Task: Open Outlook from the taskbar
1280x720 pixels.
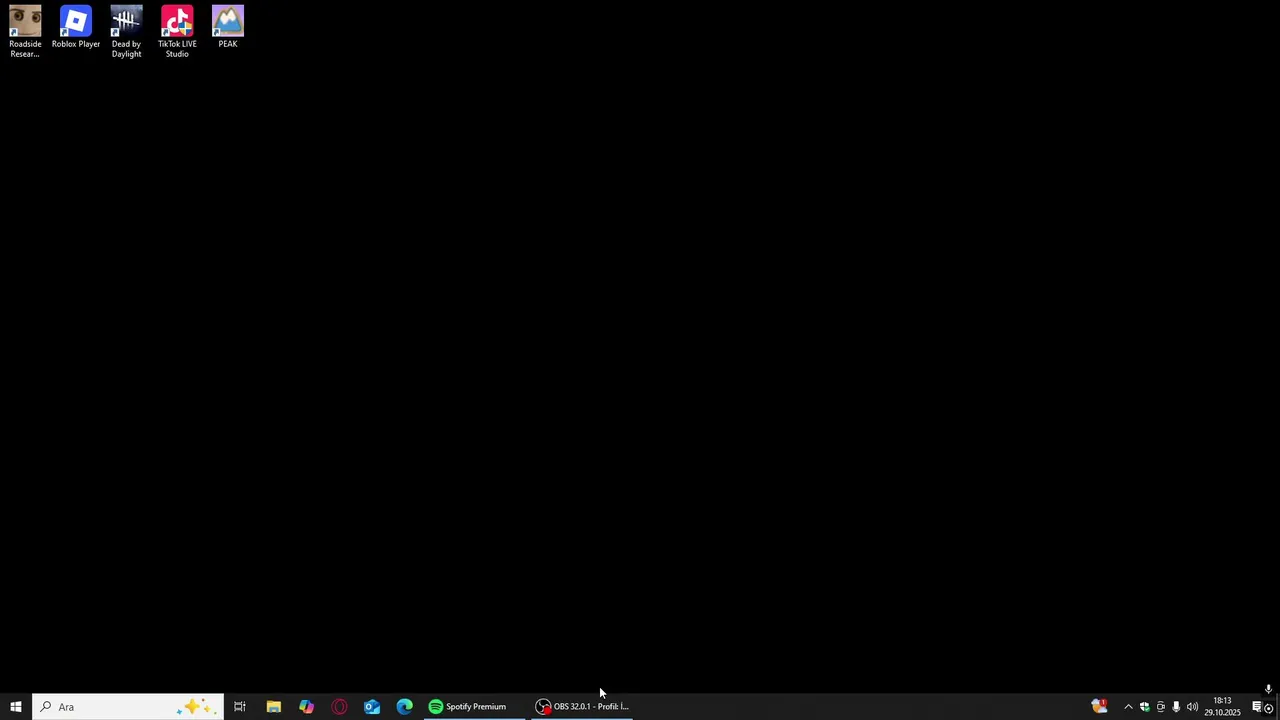Action: tap(372, 707)
